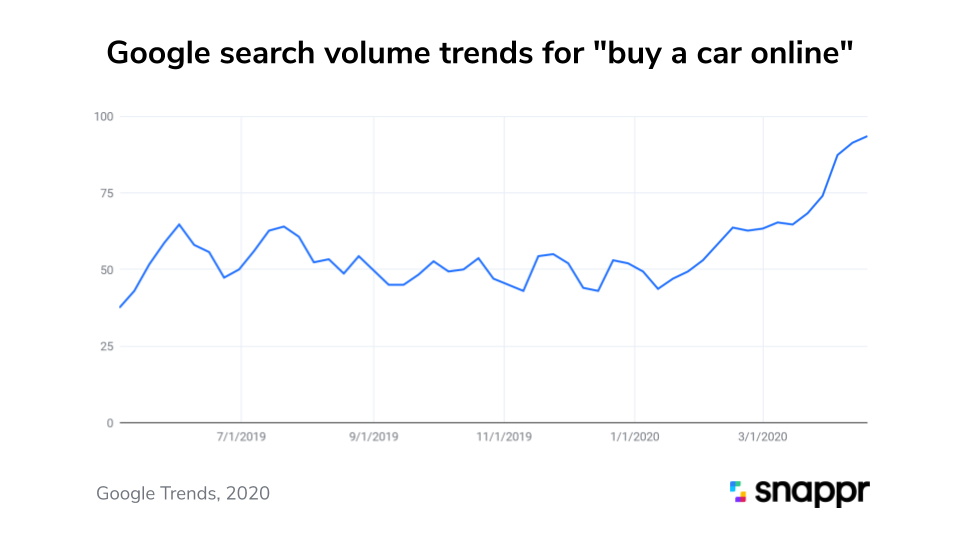Screen dimensions: 960x540
Task: Click the snappr colorful logo icon
Action: coord(738,491)
